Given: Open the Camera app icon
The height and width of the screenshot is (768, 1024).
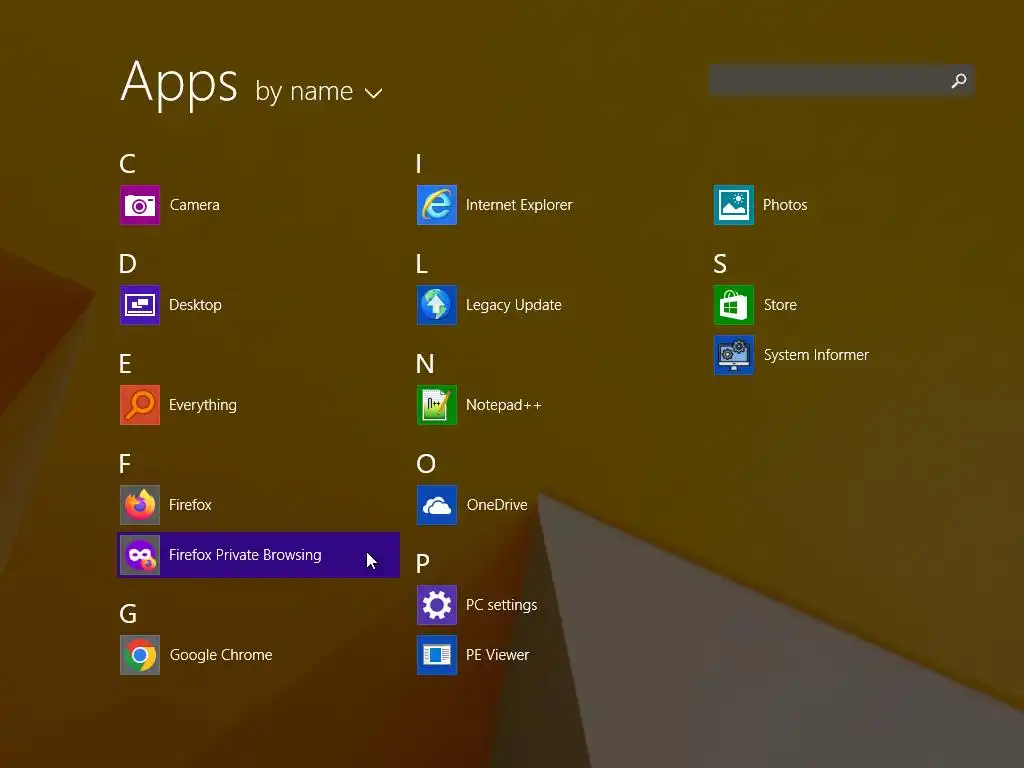Looking at the screenshot, I should coord(140,205).
